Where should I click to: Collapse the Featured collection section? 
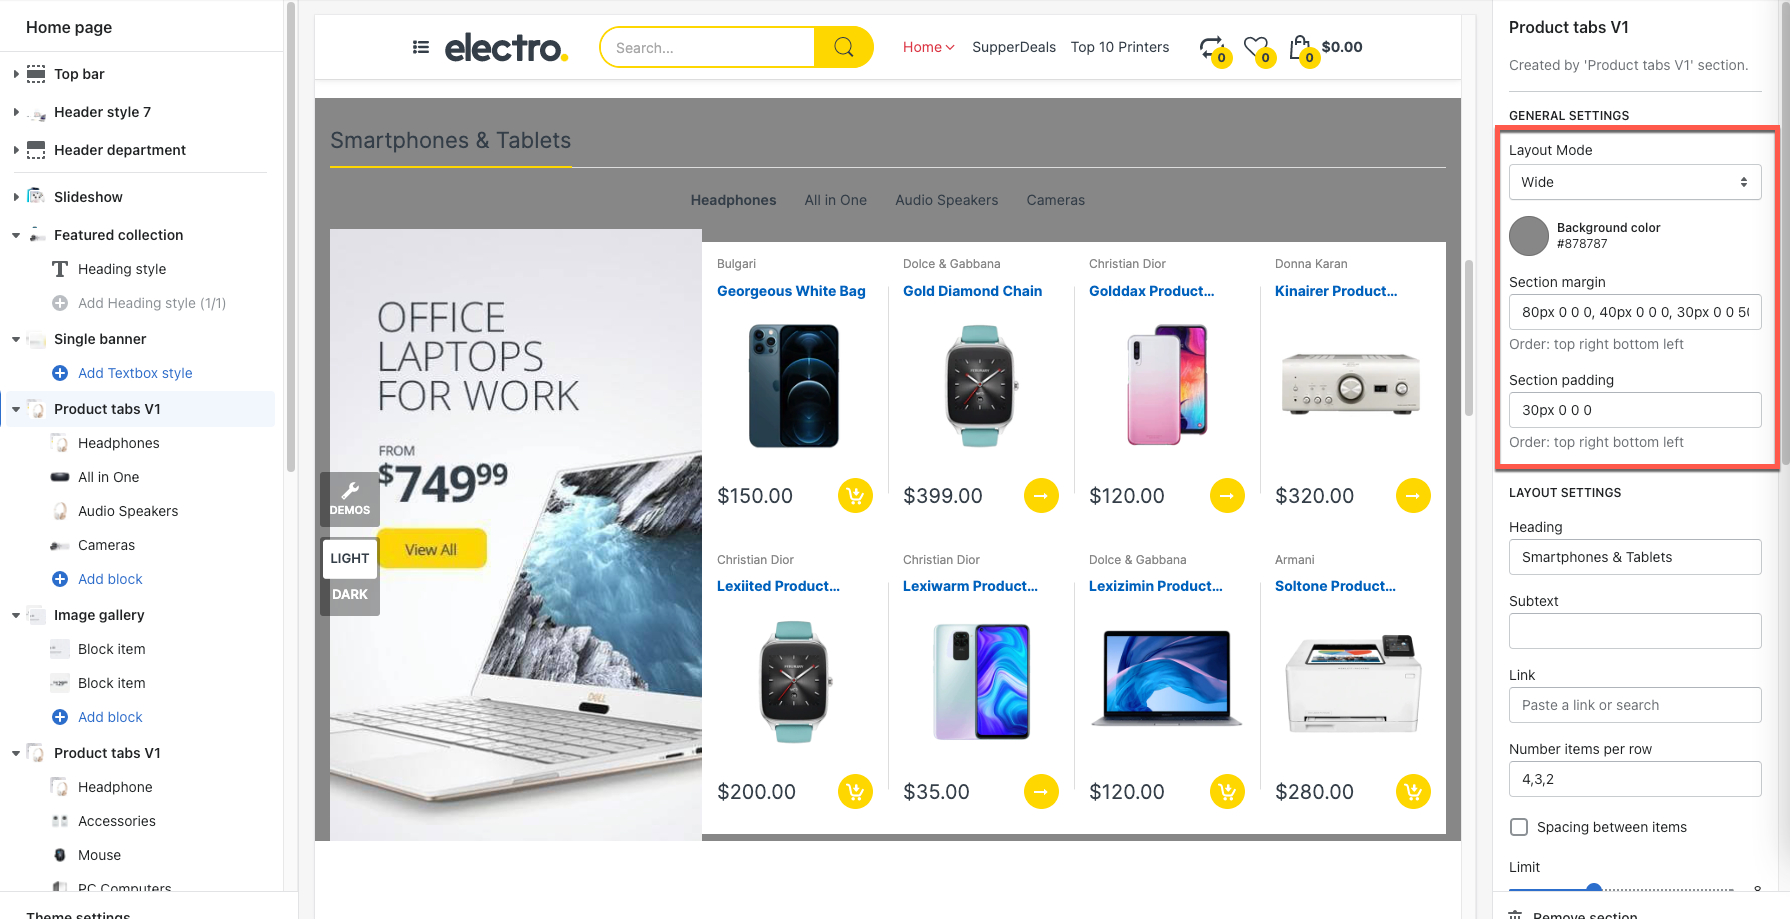point(16,235)
